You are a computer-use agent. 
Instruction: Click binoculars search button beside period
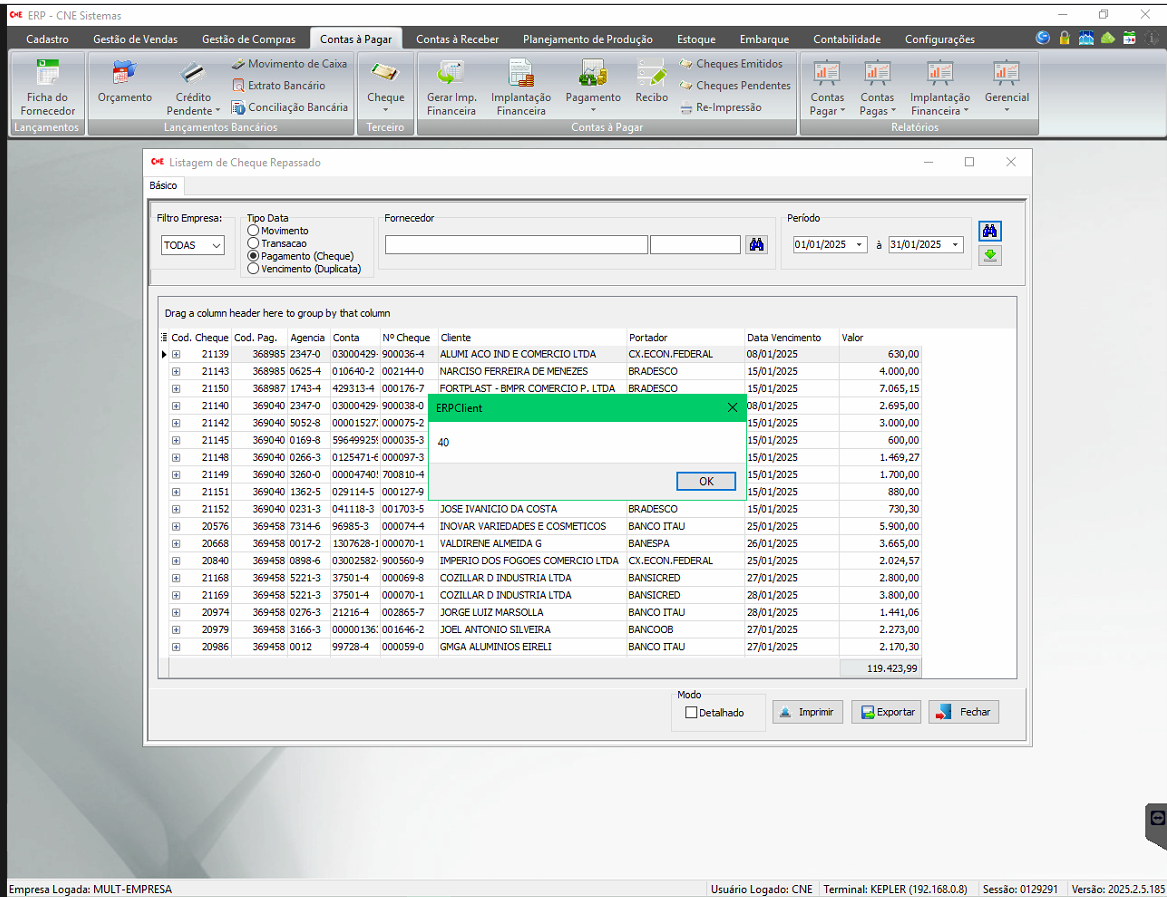tap(990, 231)
